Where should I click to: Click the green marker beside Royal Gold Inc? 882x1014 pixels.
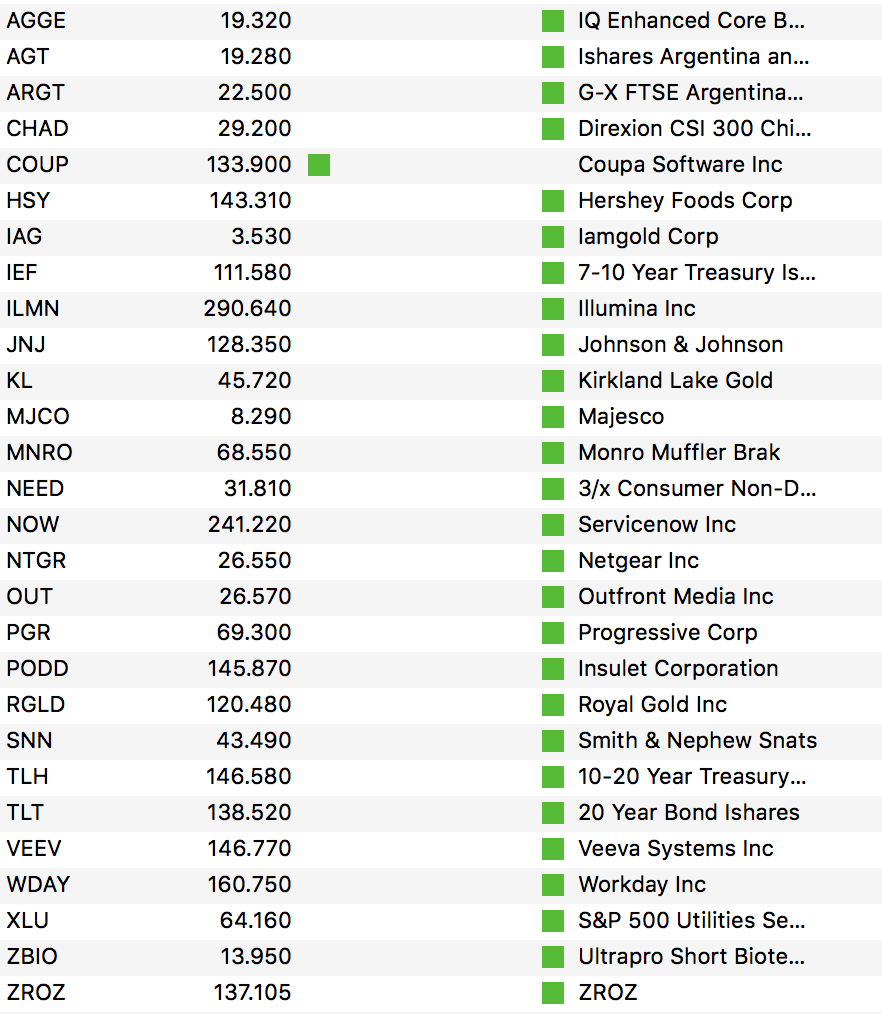click(x=553, y=705)
